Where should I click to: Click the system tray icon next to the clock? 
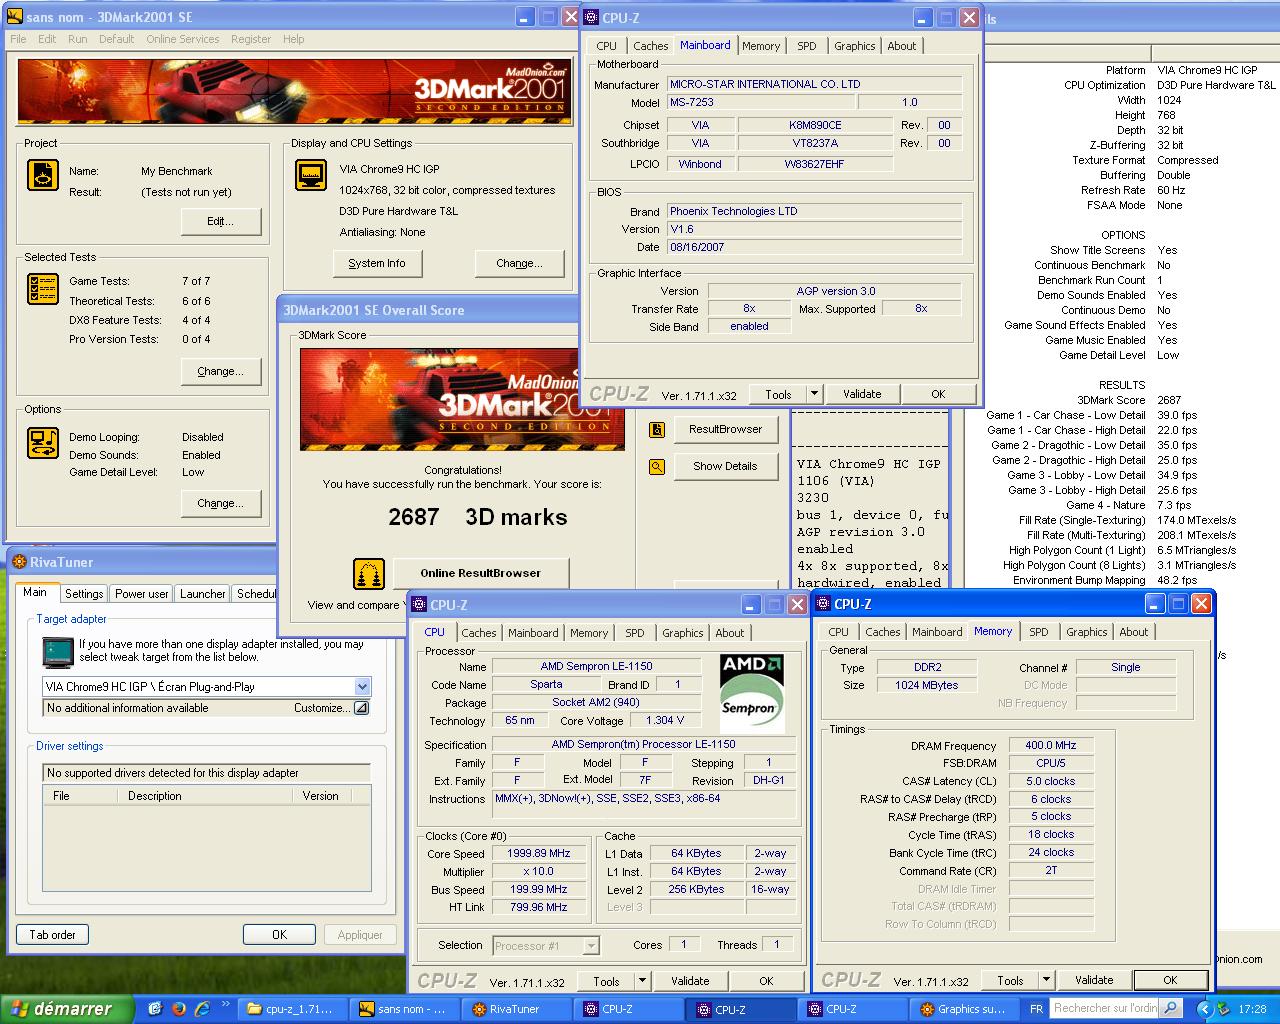point(1224,1009)
